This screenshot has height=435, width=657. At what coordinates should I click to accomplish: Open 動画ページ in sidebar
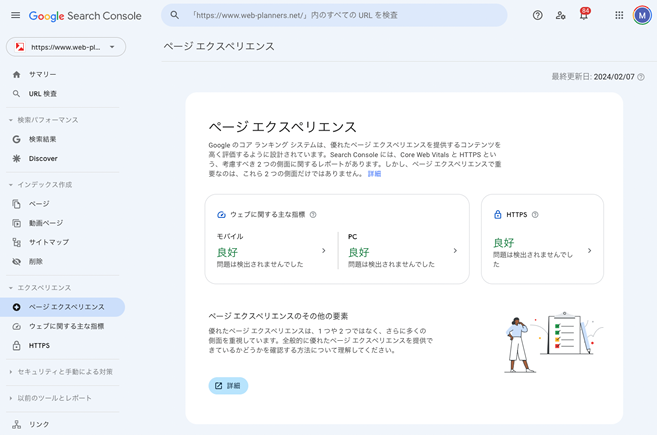click(x=46, y=223)
